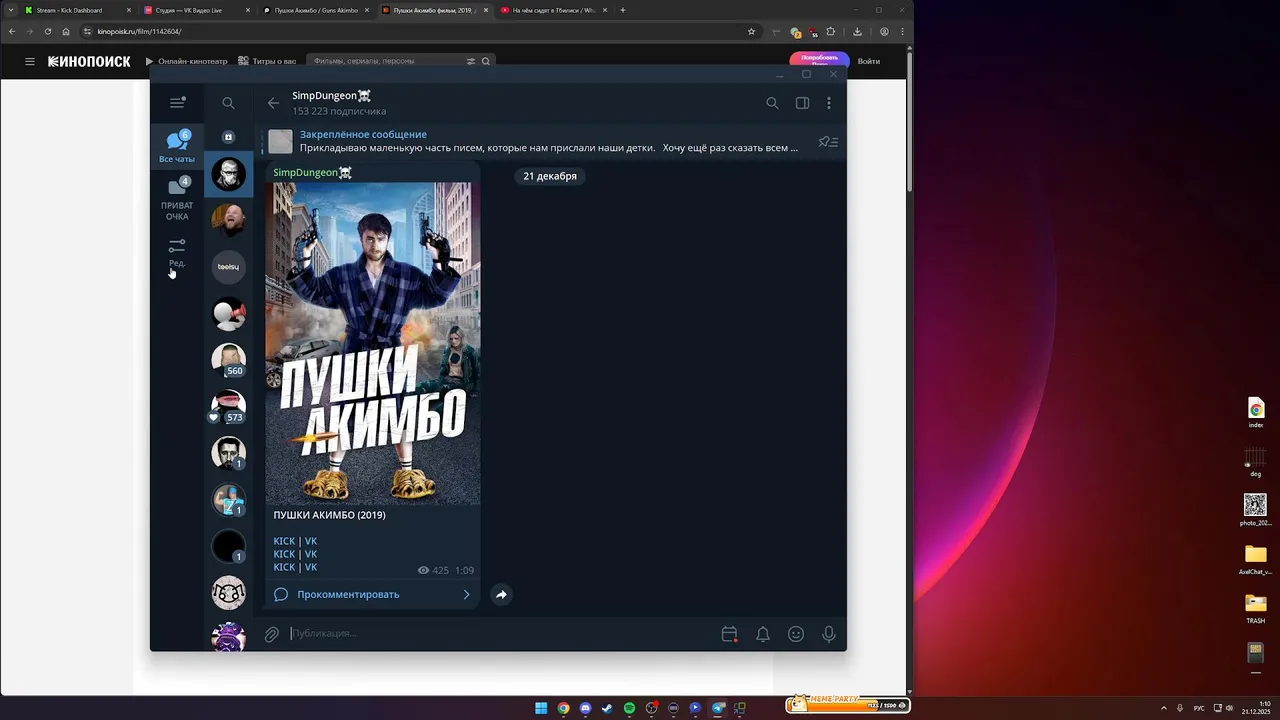This screenshot has width=1280, height=720.
Task: Open the scheduled messages calendar icon
Action: point(729,634)
